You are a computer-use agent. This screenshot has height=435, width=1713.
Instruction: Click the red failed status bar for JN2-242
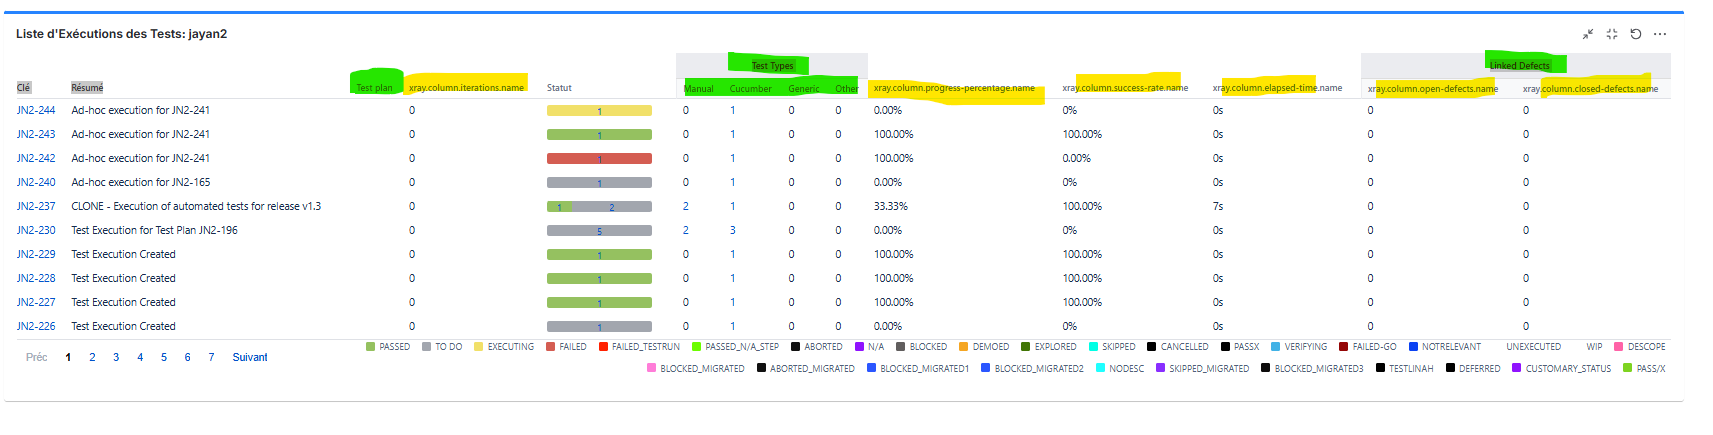[x=599, y=159]
